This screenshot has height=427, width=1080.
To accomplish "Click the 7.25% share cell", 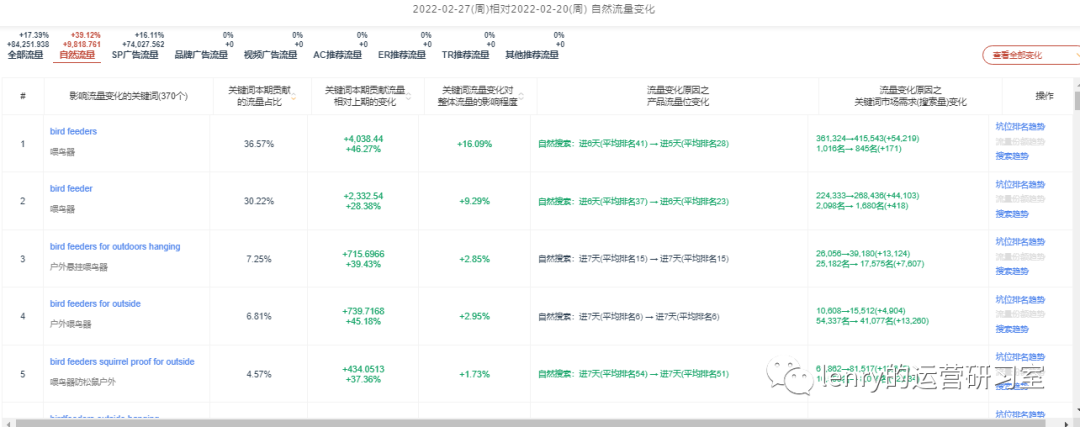I will pos(259,260).
